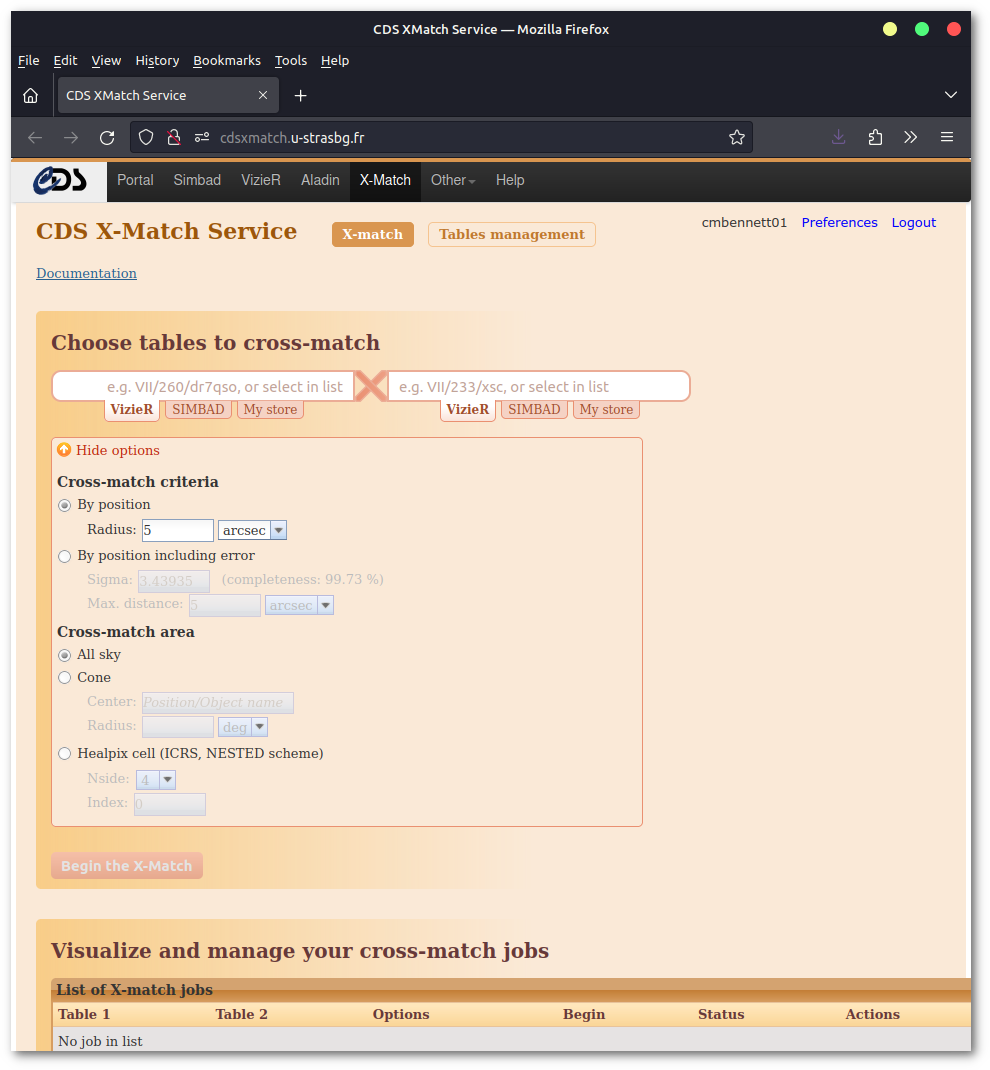Open the View menu
This screenshot has height=1070, width=990.
[x=106, y=61]
